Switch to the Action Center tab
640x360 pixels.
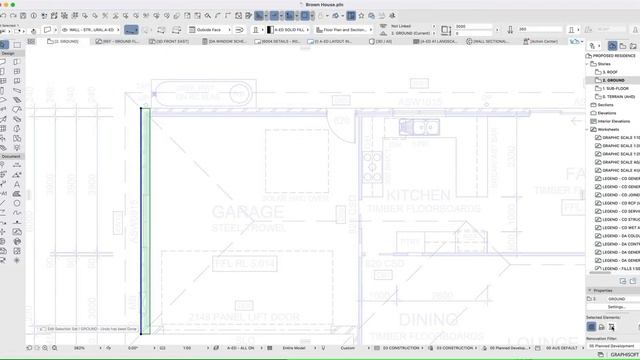click(x=541, y=41)
